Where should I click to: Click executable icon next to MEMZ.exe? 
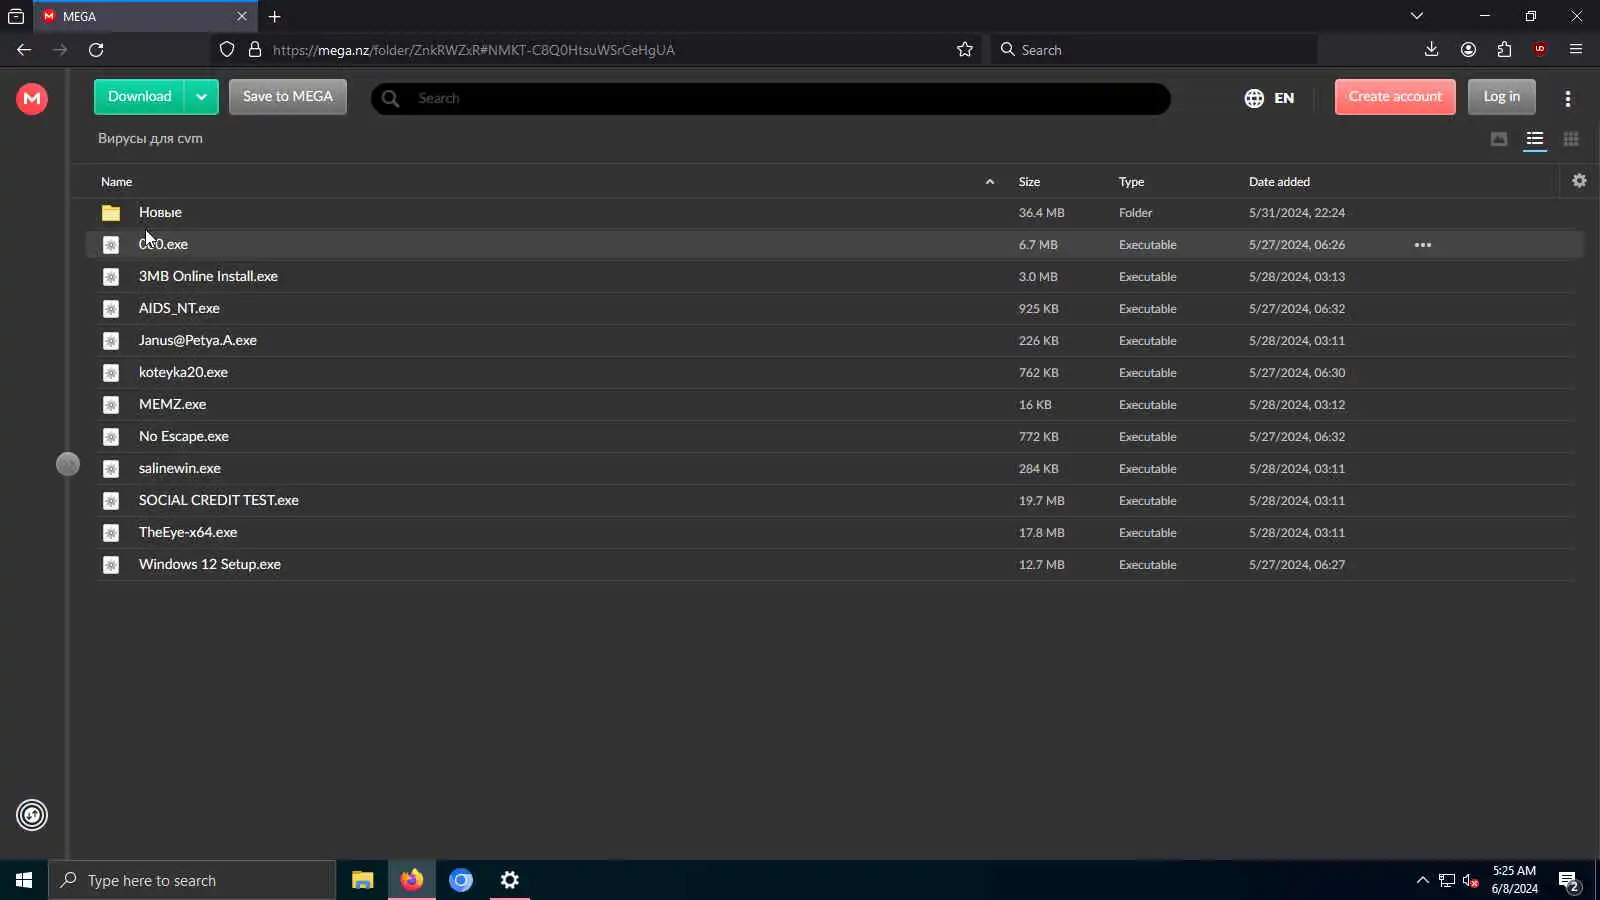coord(111,405)
